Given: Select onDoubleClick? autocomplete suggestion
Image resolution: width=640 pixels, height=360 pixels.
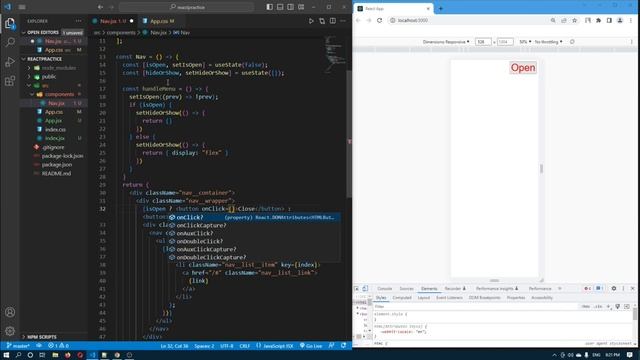Looking at the screenshot, I should [x=254, y=241].
